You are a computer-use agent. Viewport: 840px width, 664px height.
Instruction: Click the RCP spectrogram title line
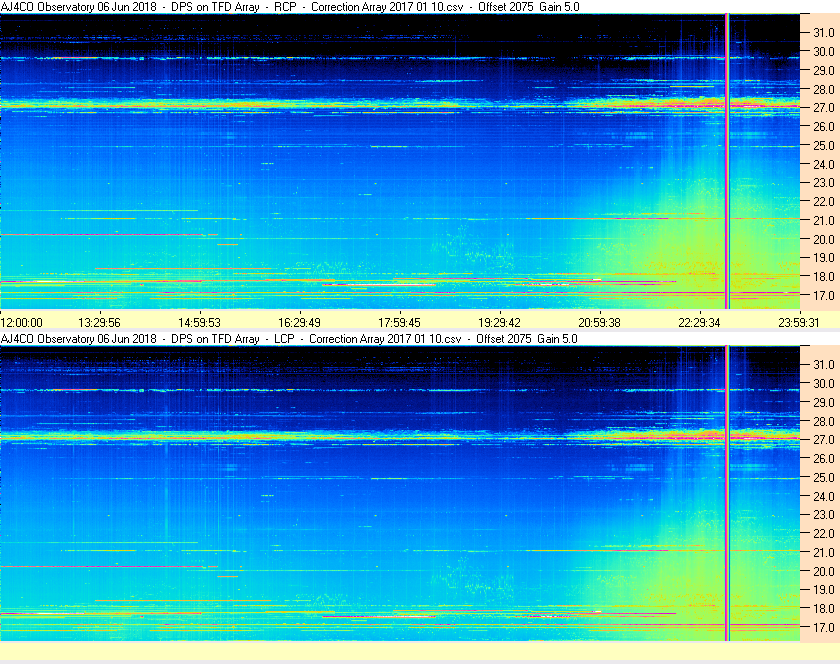click(x=290, y=7)
